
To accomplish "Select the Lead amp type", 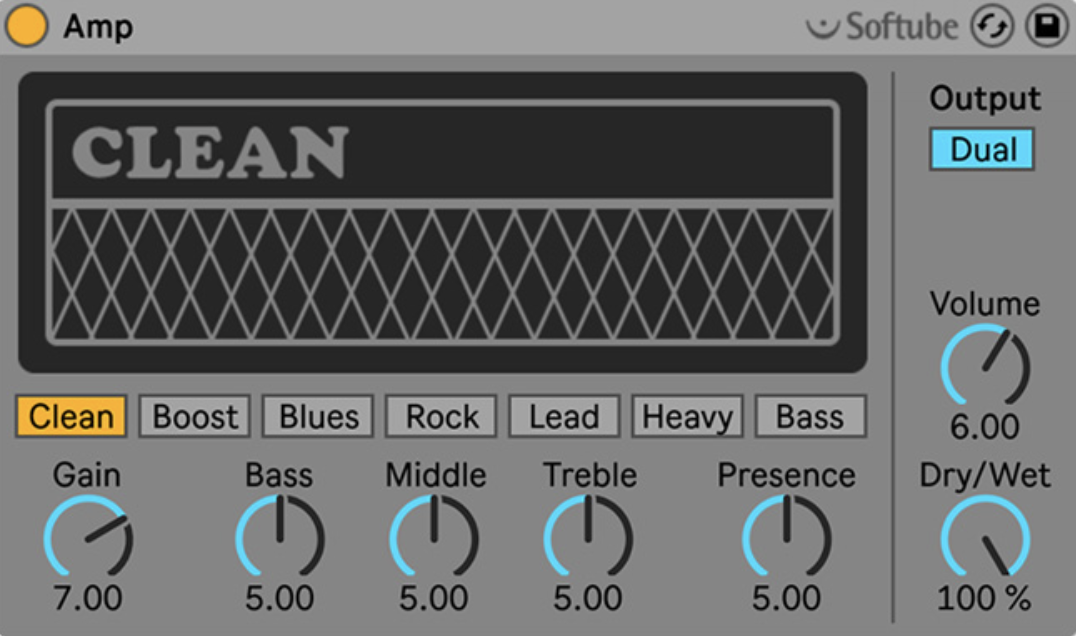I will [x=564, y=416].
